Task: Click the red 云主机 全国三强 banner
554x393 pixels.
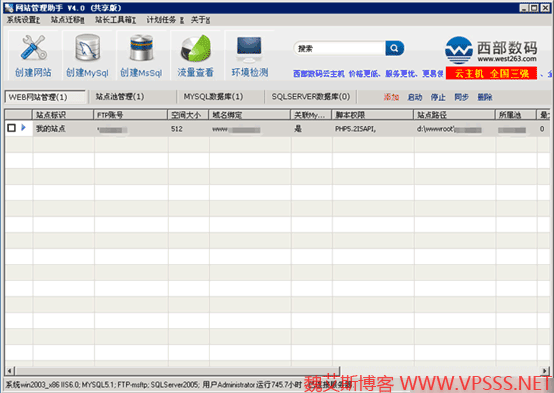Action: click(x=491, y=73)
